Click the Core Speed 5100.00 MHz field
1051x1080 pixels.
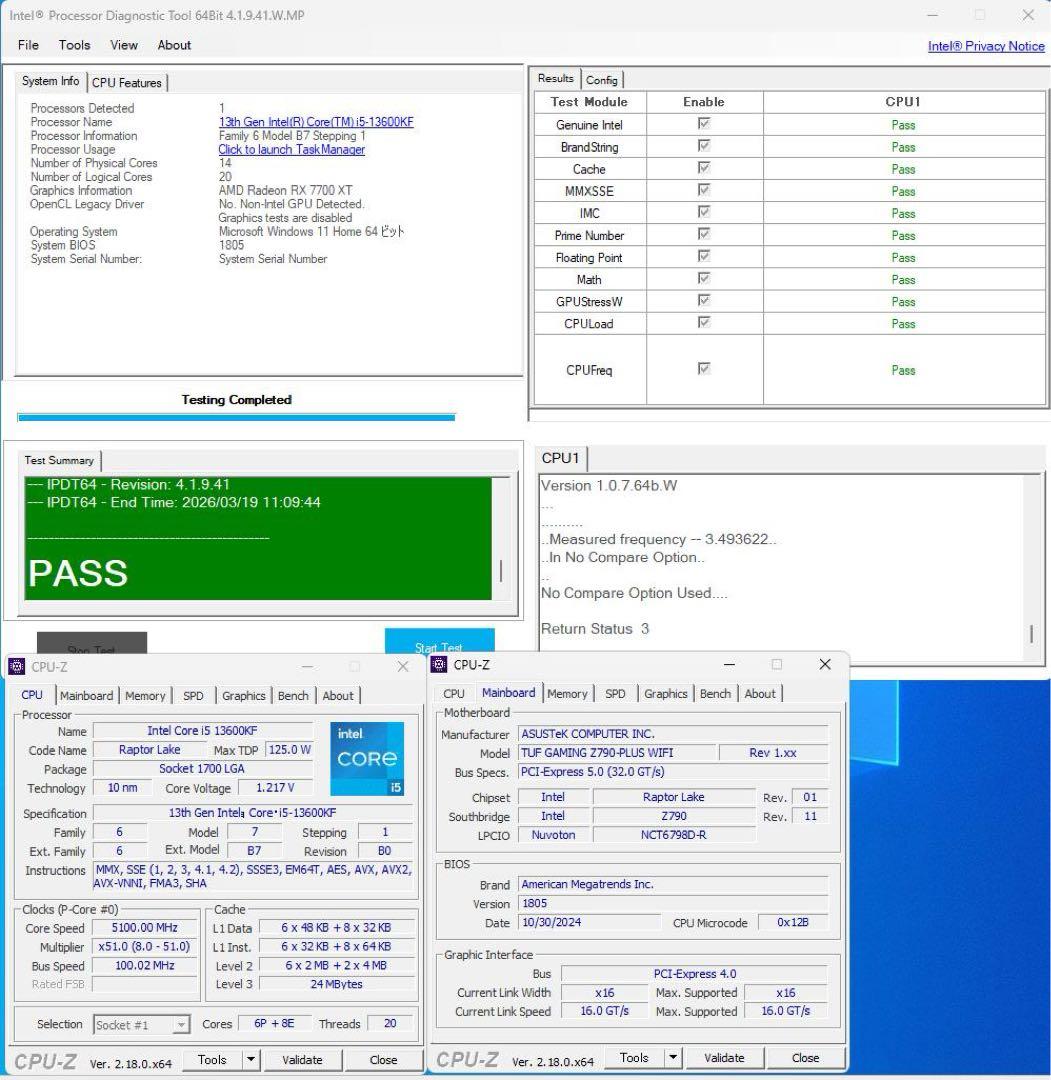click(145, 927)
